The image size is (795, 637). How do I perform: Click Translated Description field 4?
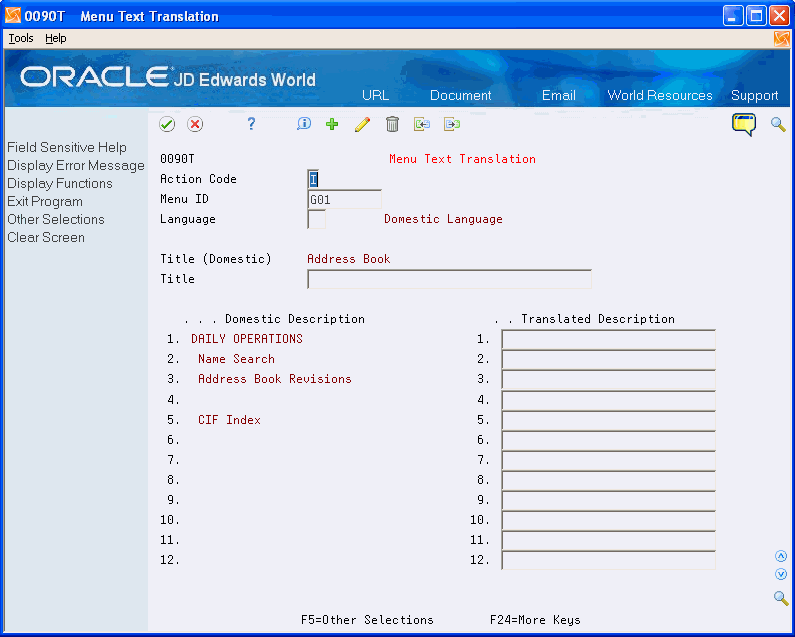tap(608, 401)
